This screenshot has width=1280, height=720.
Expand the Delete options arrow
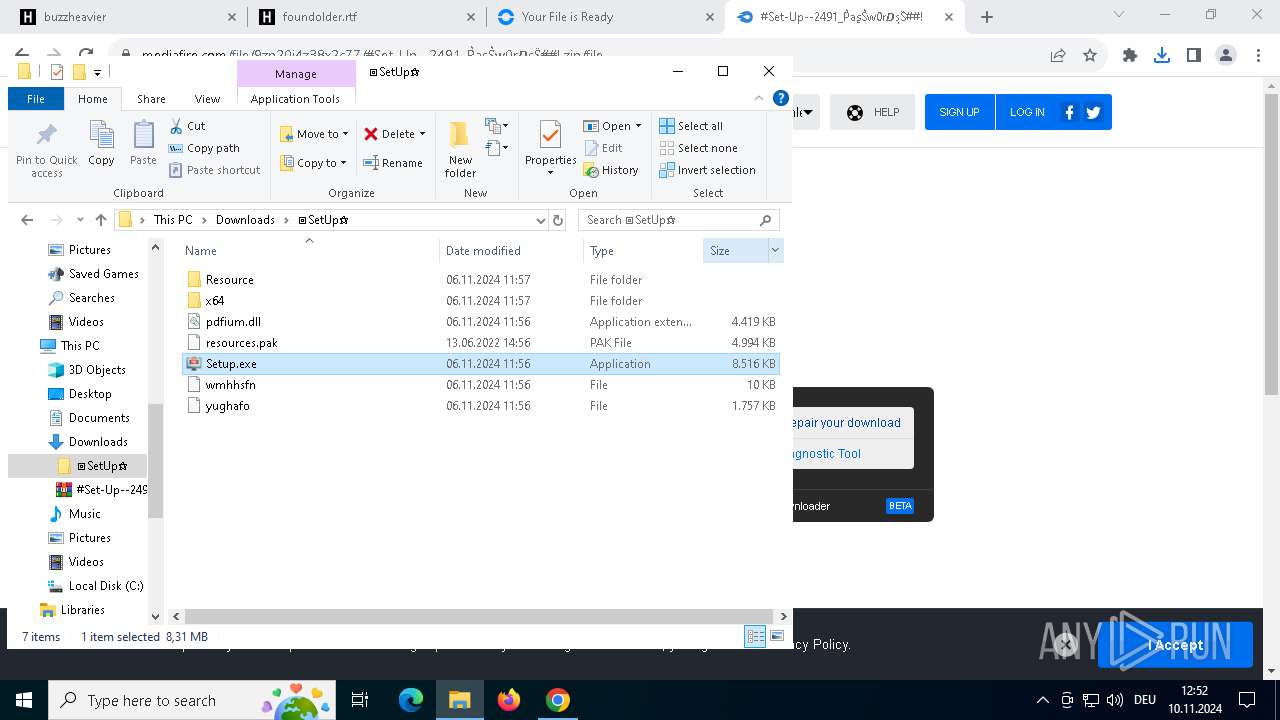pos(422,134)
